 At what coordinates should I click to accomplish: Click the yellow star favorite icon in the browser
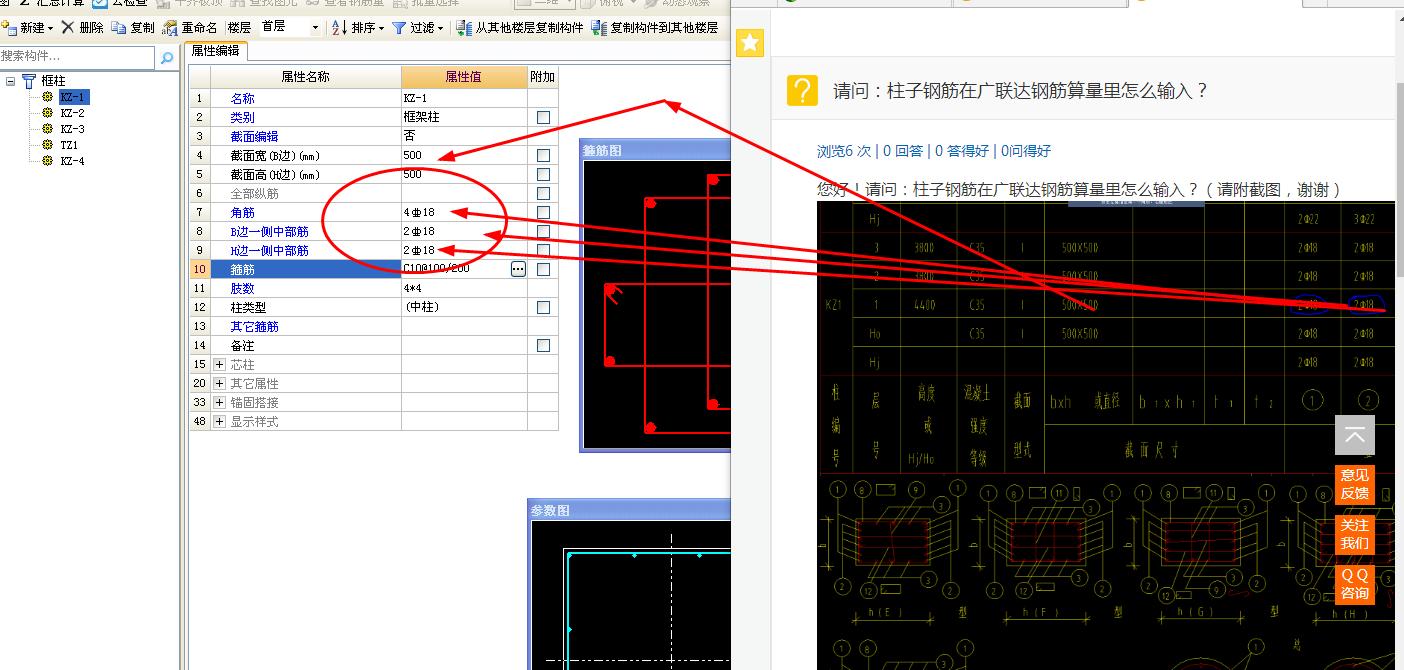pyautogui.click(x=750, y=42)
